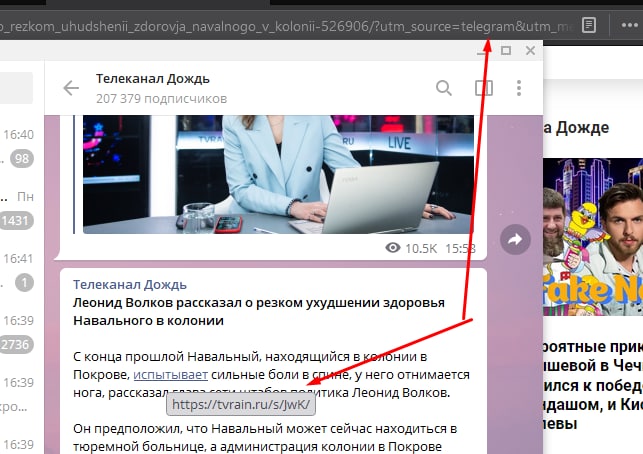This screenshot has width=643, height=454.
Task: Open the 'испытывает' hyperlink in the post
Action: [x=171, y=374]
